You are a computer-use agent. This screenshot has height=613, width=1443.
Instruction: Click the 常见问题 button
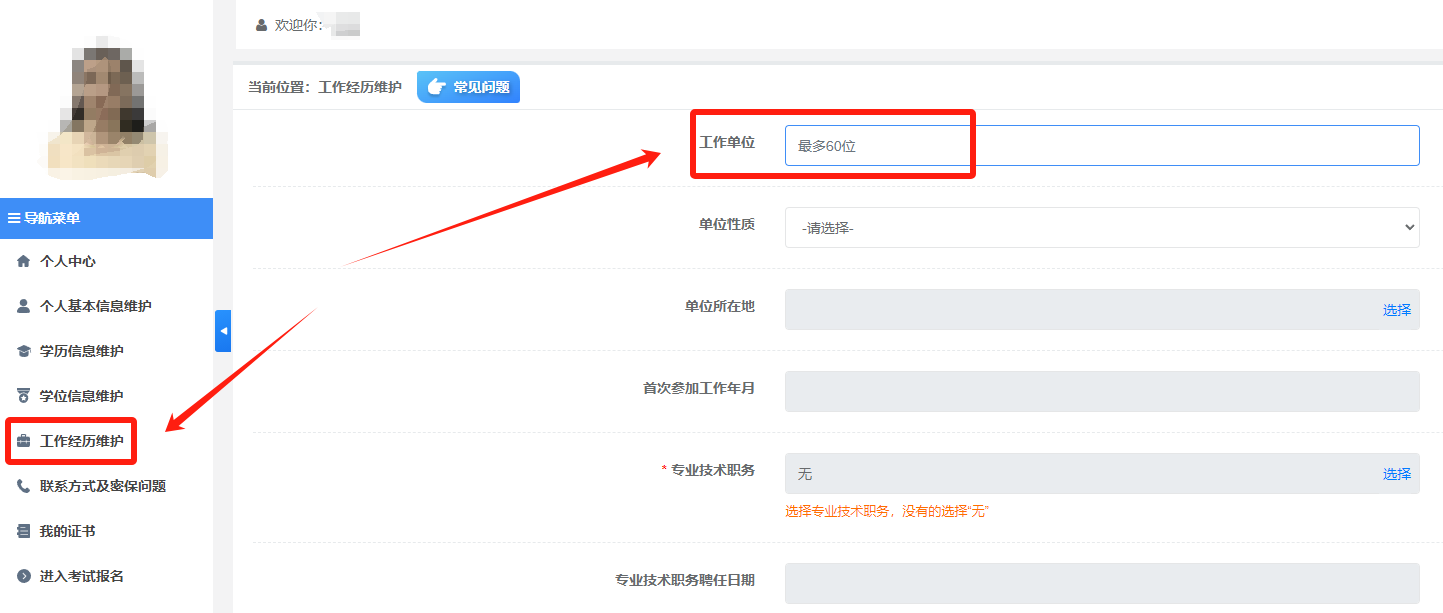point(468,88)
